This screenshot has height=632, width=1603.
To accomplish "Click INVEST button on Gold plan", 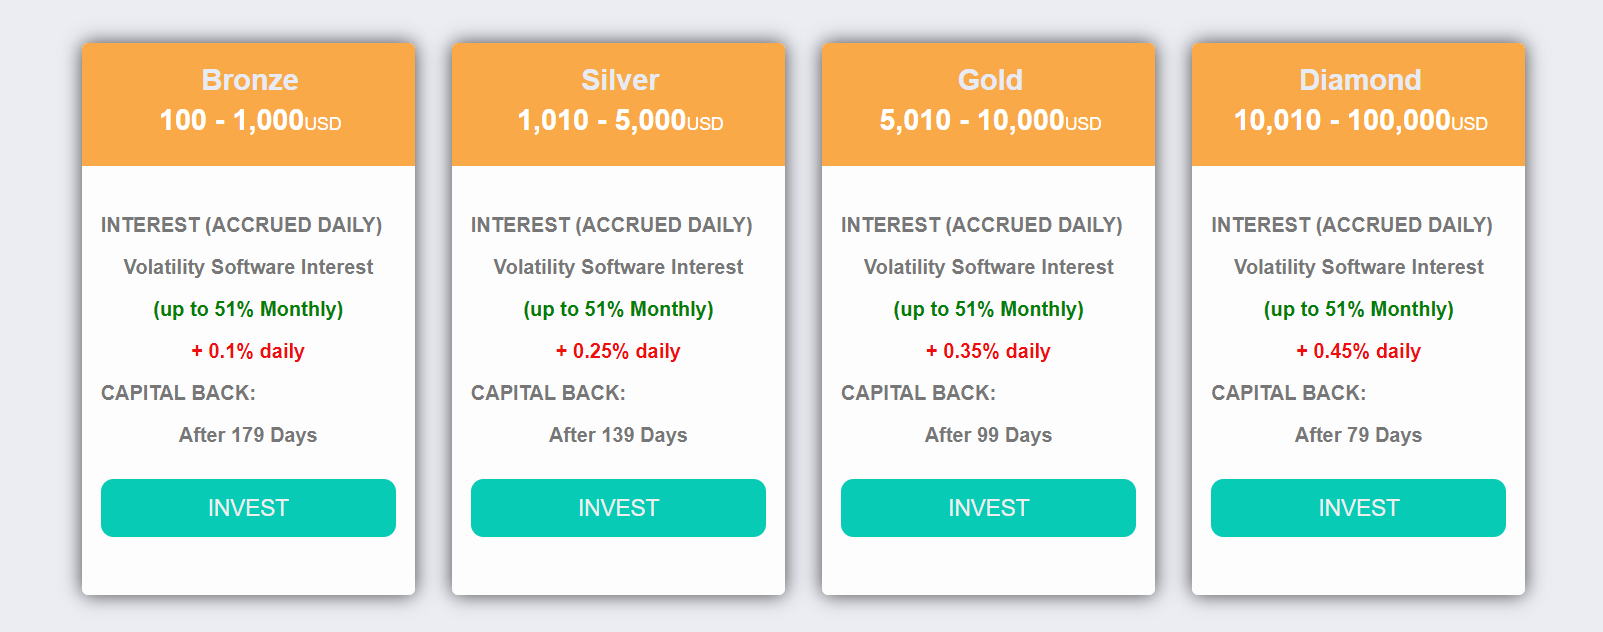I will (988, 508).
